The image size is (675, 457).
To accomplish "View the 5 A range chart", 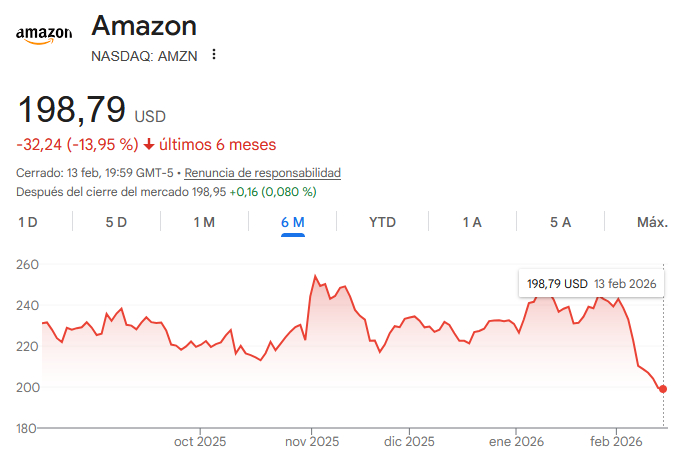I will (560, 222).
